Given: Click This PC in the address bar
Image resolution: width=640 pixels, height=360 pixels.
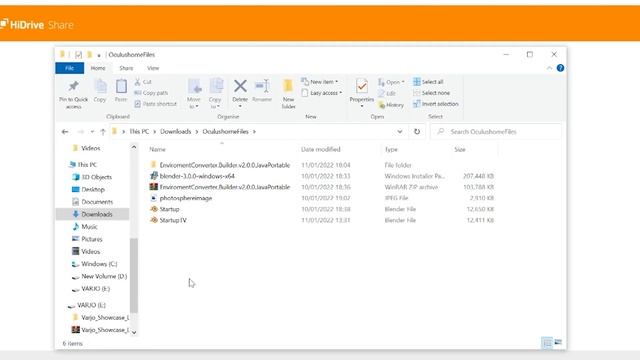Looking at the screenshot, I should pyautogui.click(x=139, y=131).
